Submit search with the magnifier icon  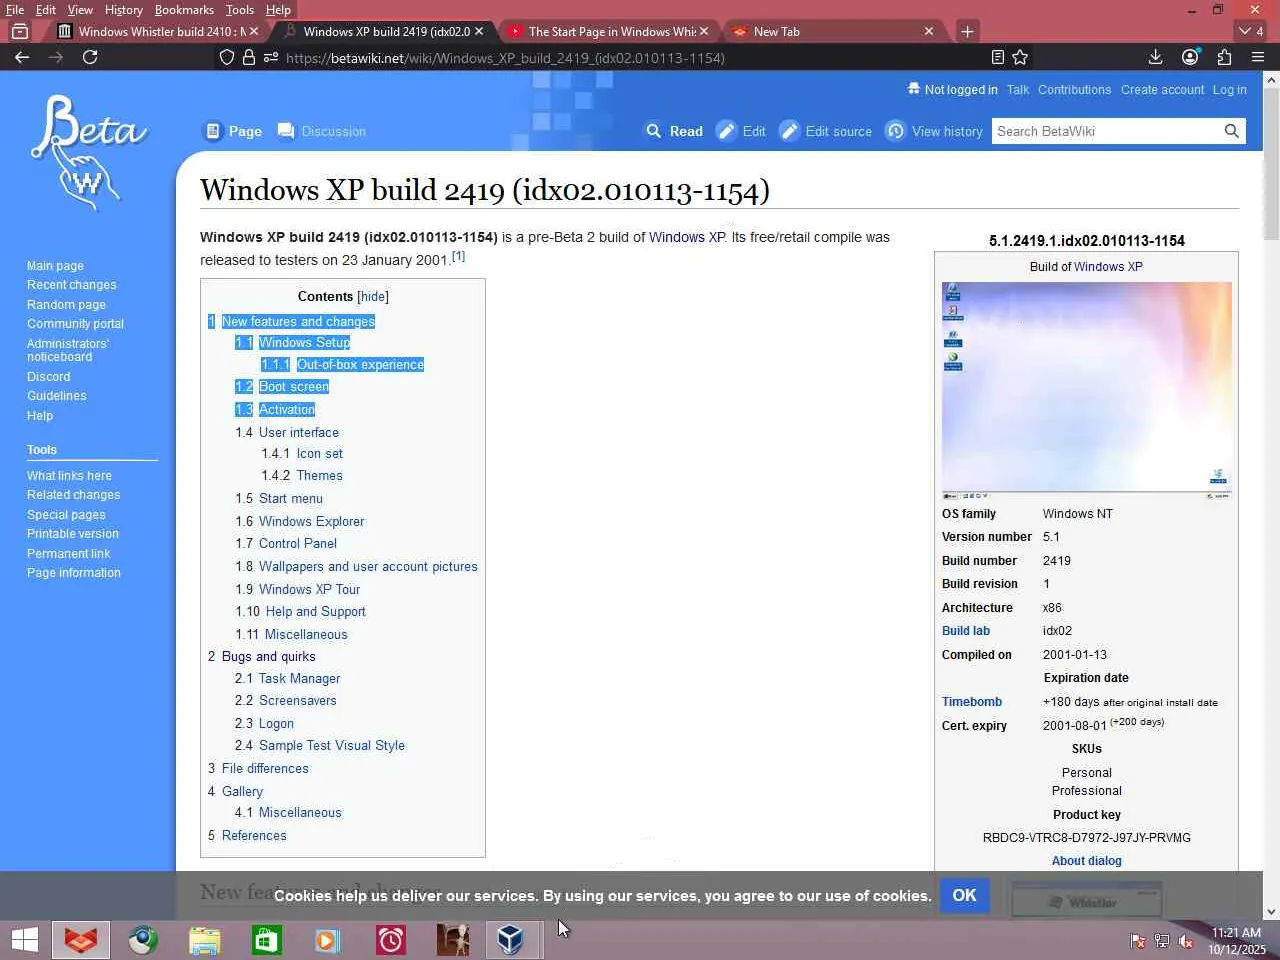point(1232,131)
